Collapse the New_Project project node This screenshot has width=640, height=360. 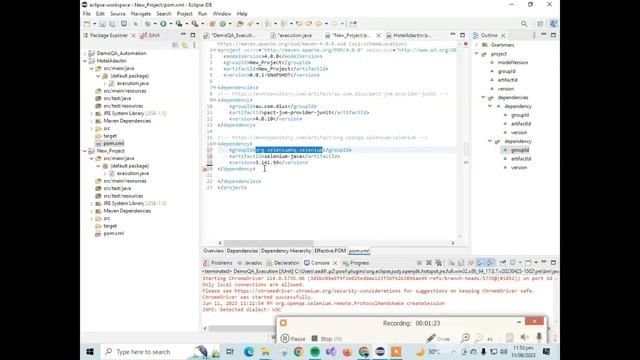pyautogui.click(x=85, y=151)
